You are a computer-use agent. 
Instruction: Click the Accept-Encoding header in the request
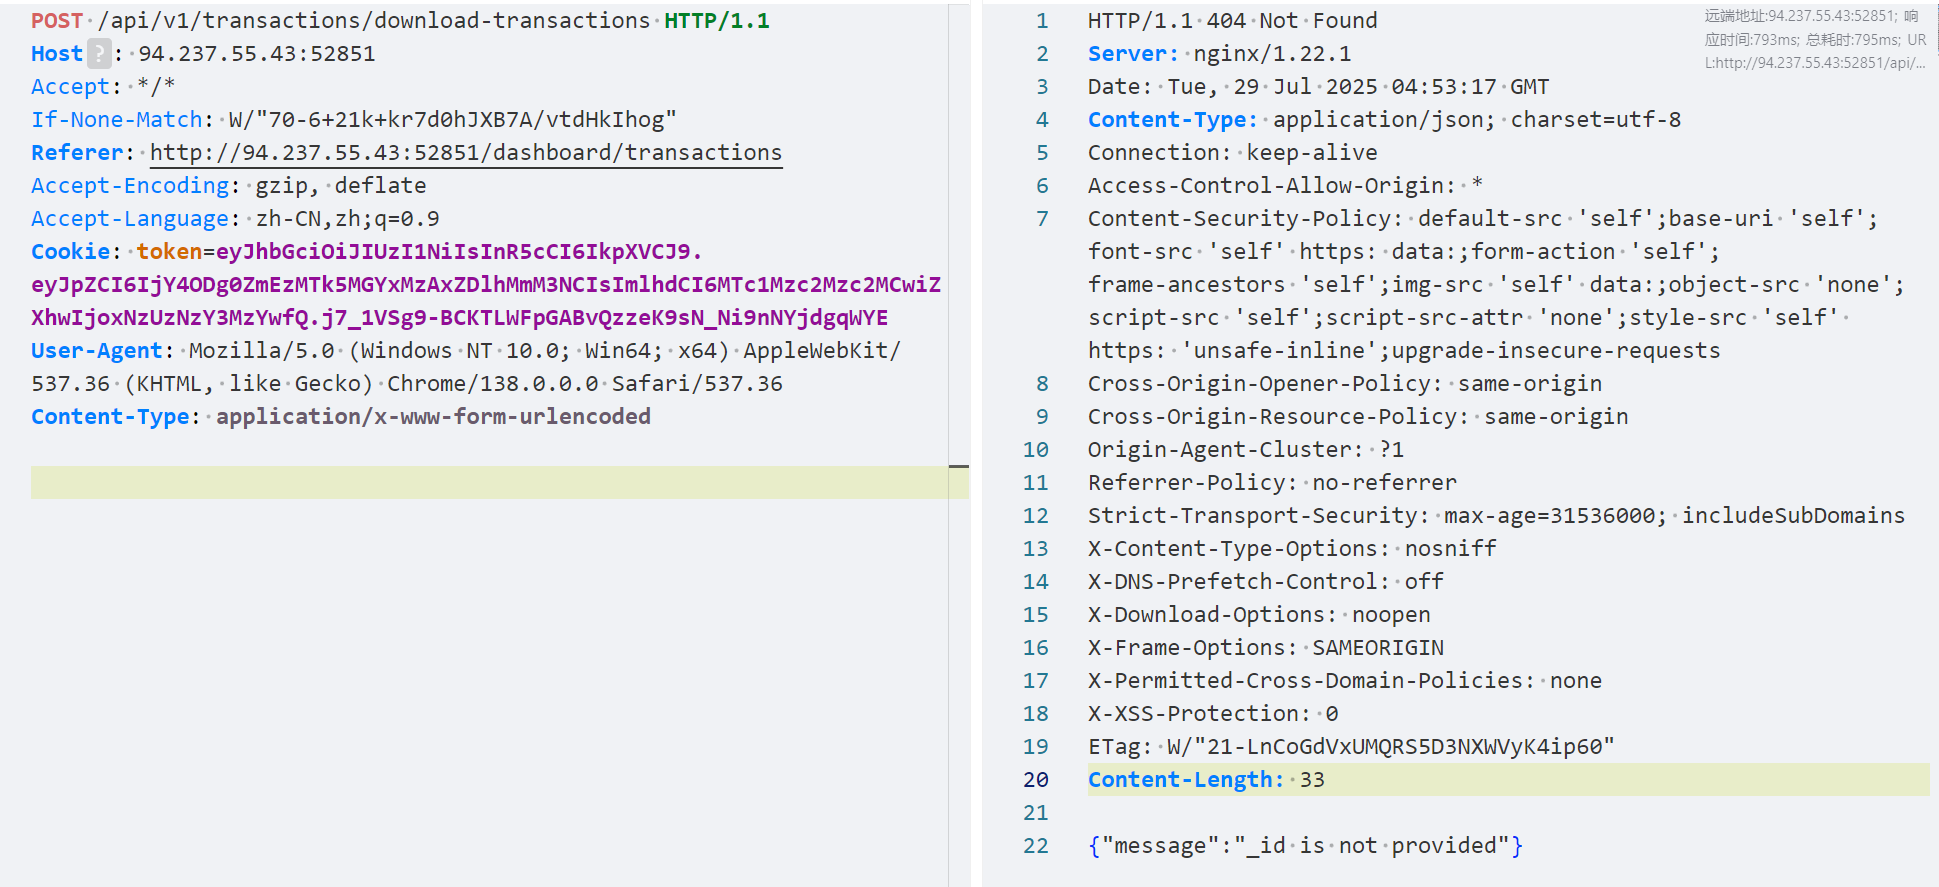point(130,185)
